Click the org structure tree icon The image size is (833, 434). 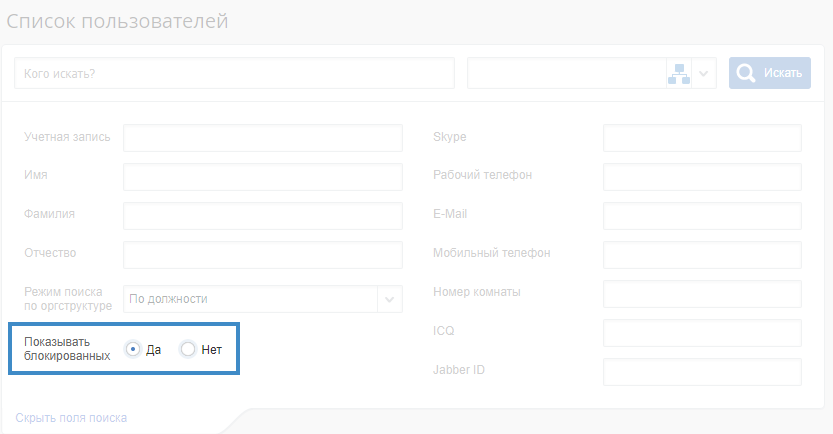(x=679, y=73)
